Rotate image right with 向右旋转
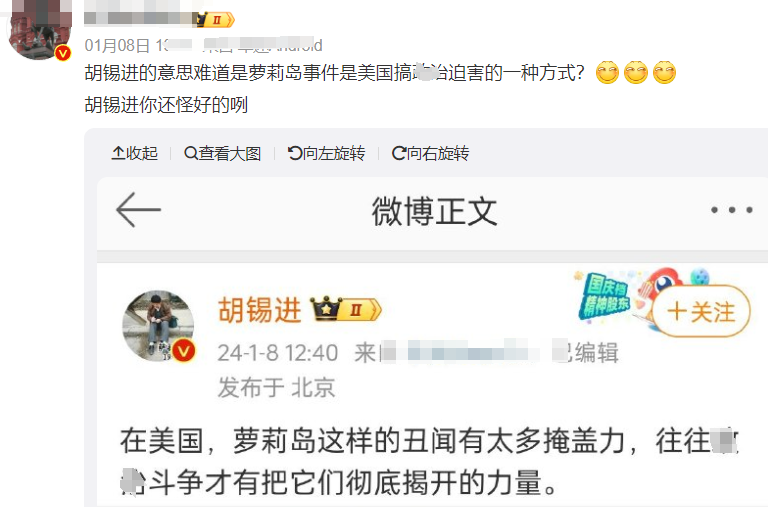The image size is (768, 507). tap(430, 153)
